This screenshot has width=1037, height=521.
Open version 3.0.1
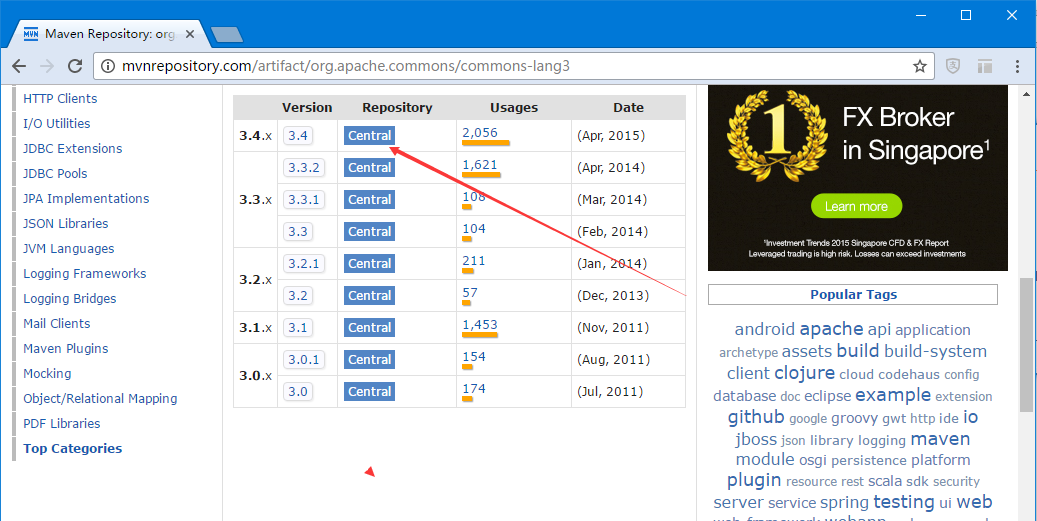point(304,360)
